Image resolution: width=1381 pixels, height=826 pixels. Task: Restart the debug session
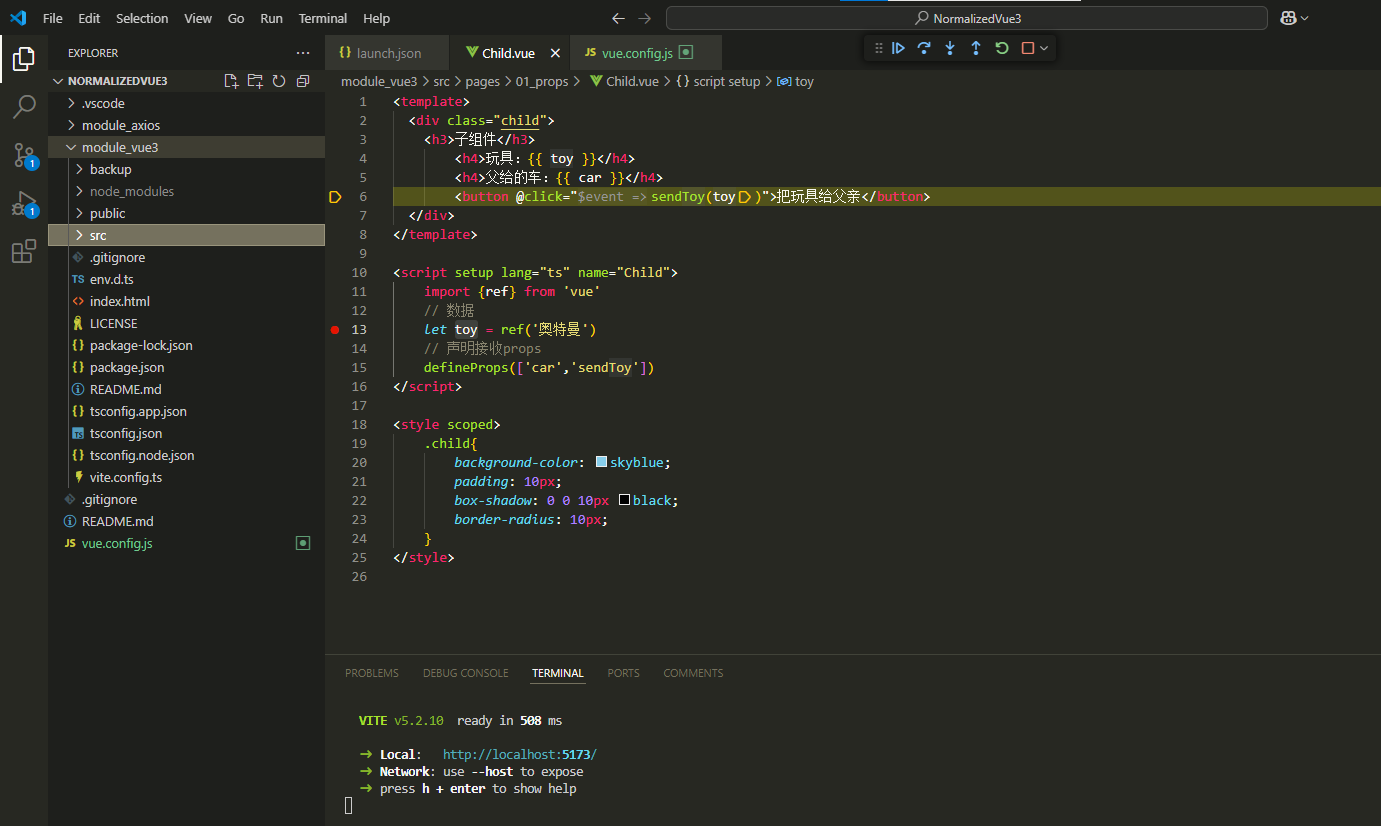click(1001, 47)
